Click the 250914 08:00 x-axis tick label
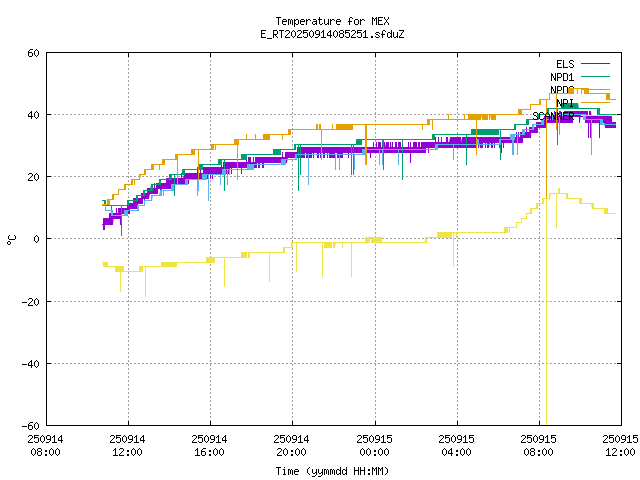 45,445
